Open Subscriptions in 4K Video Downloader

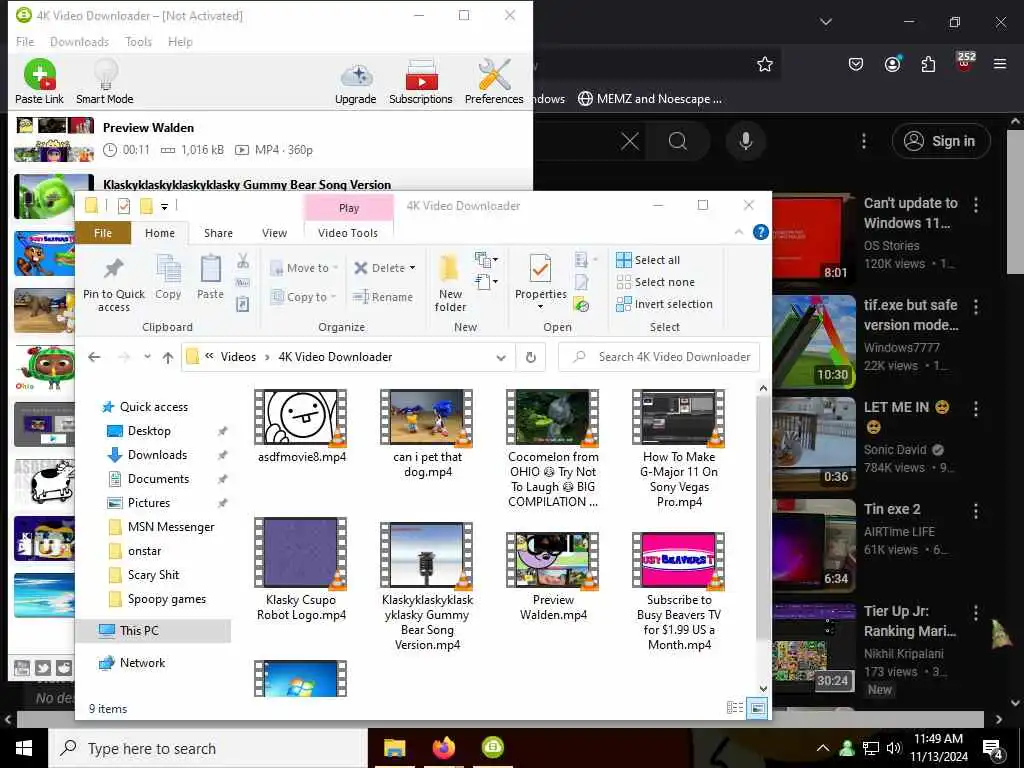point(421,81)
